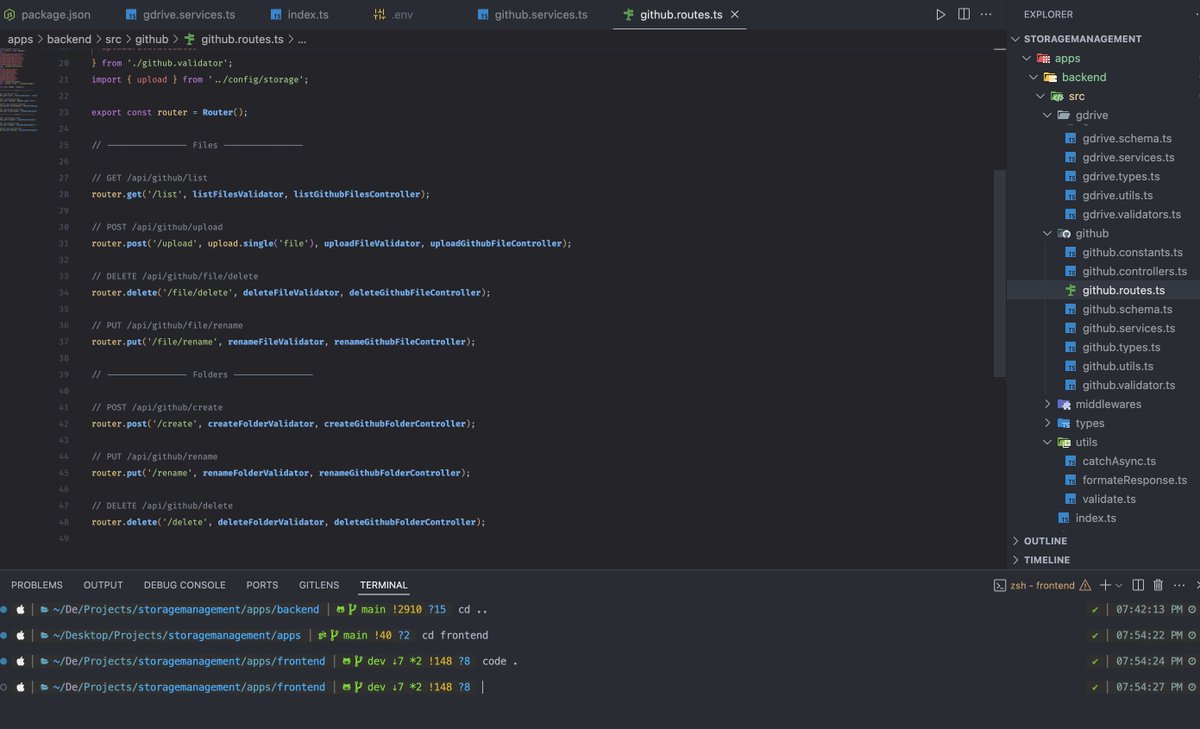Click the green routes icon of github.routes.ts in Explorer
This screenshot has width=1200, height=729.
(1070, 290)
